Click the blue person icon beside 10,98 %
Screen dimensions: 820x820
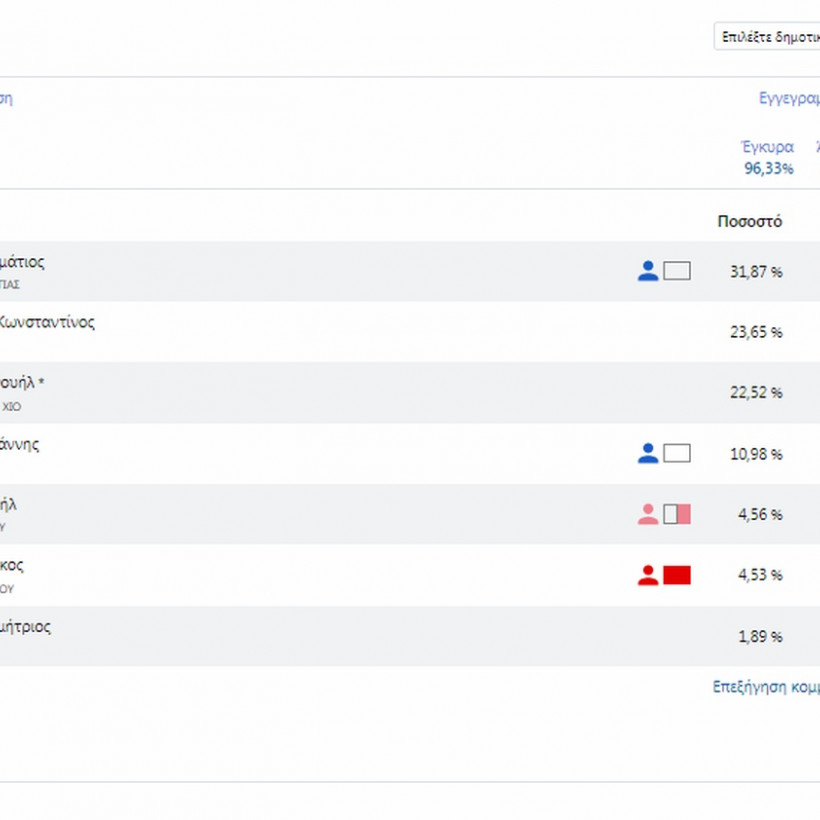point(648,453)
